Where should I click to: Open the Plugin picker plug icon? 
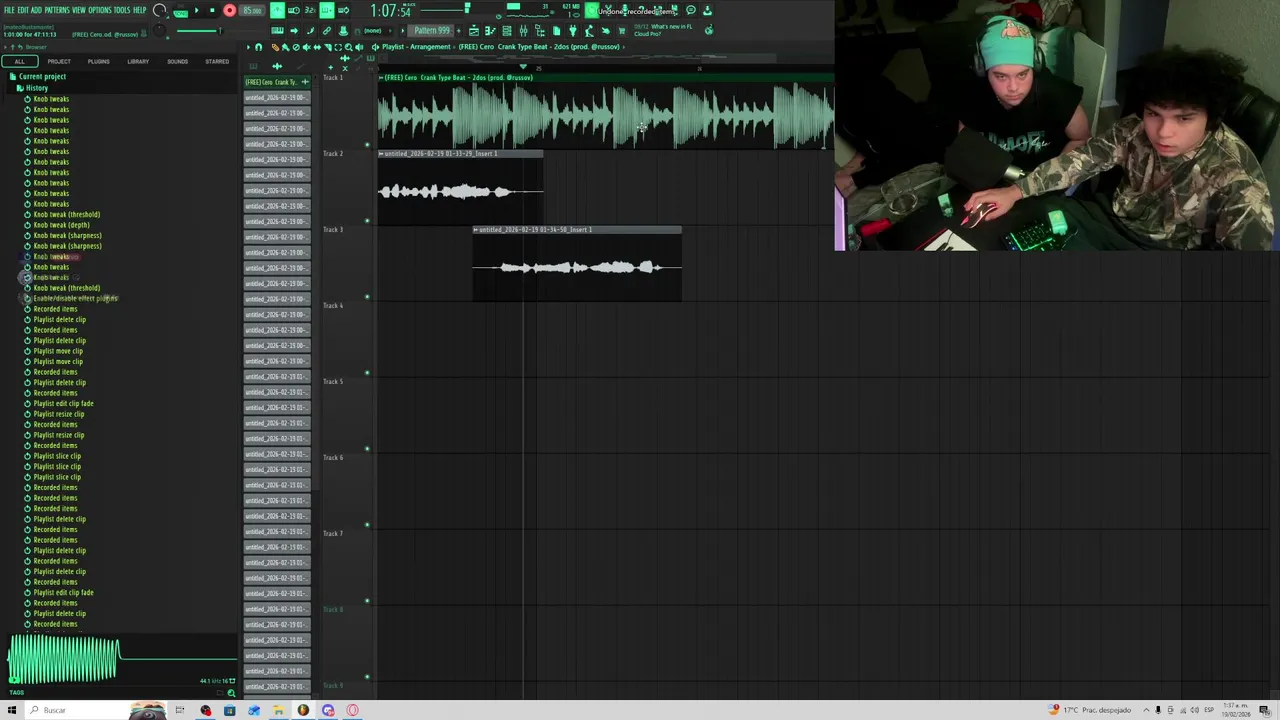click(573, 30)
